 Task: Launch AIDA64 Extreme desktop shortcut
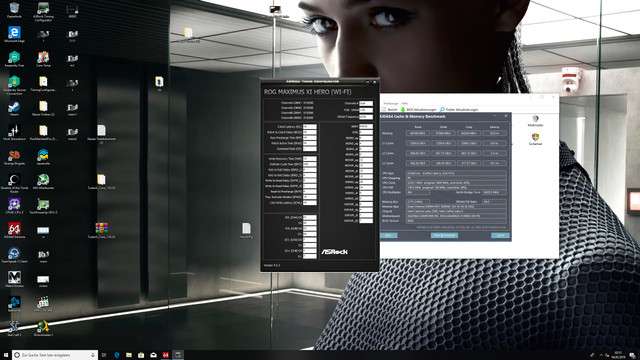[14, 231]
